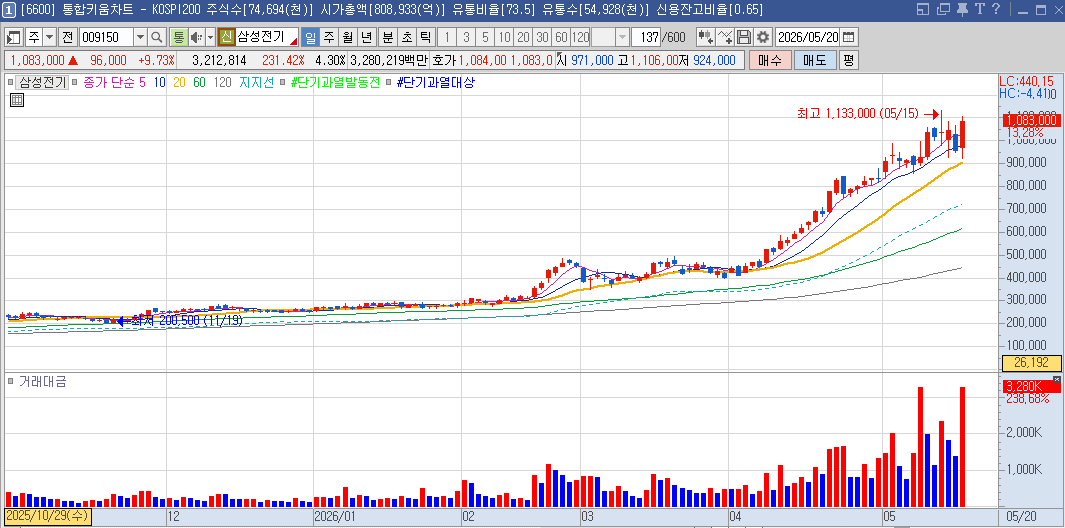Click the pink 5 moving average label

(x=142, y=84)
